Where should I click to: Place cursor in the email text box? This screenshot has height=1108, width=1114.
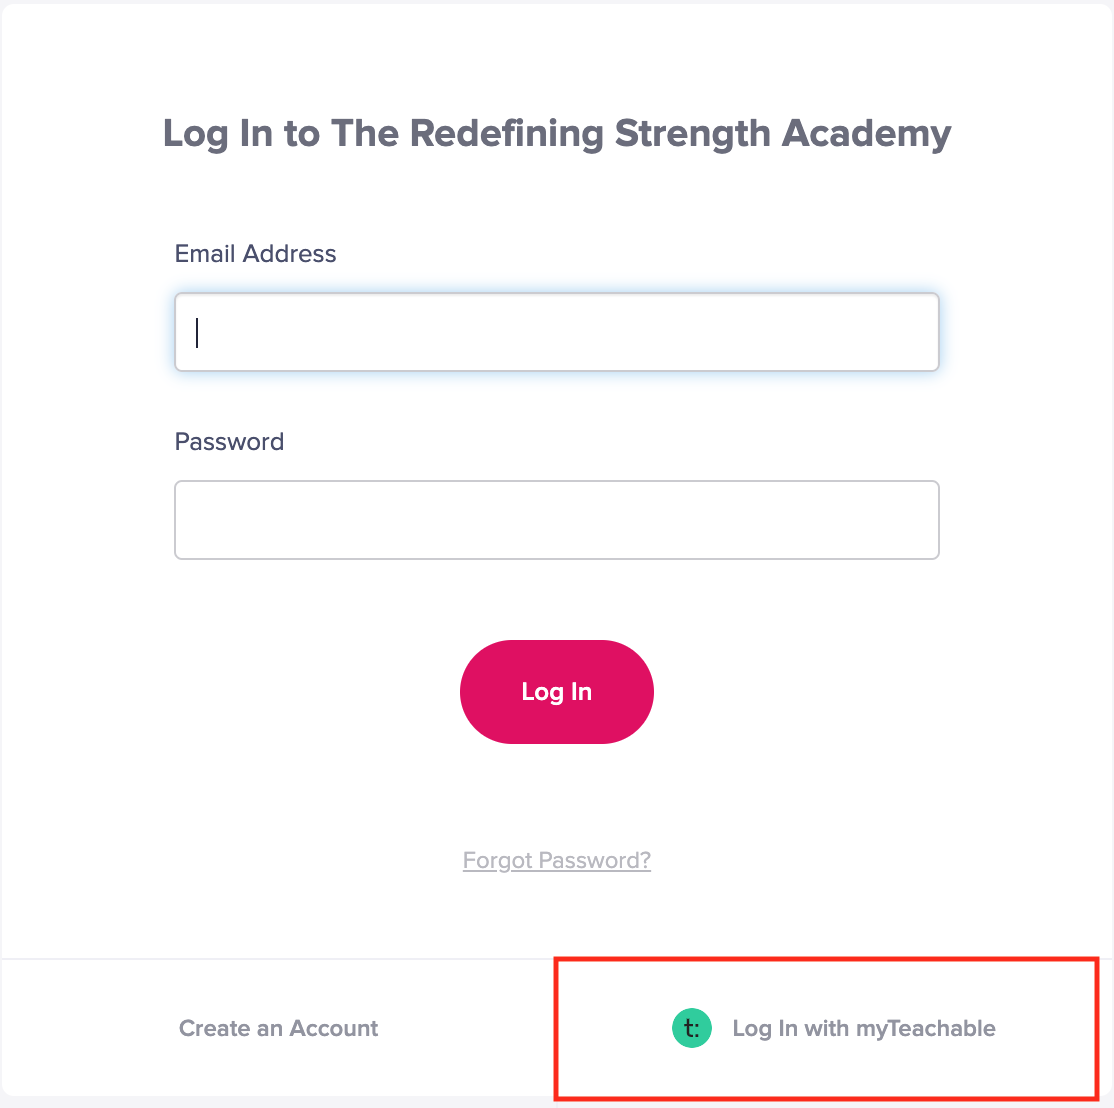(x=557, y=332)
